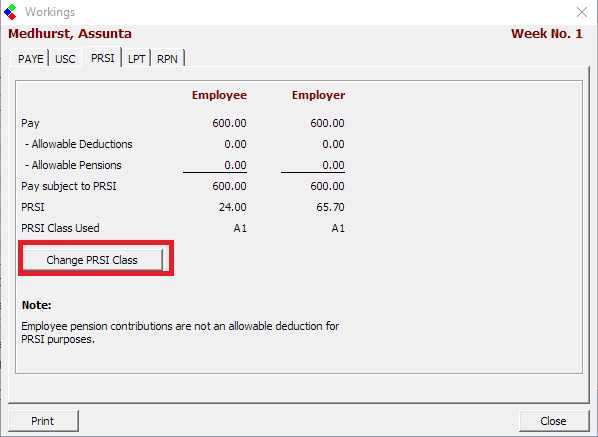Viewport: 598px width, 437px height.
Task: Click employee PRSI Class Used value A1
Action: tap(240, 228)
